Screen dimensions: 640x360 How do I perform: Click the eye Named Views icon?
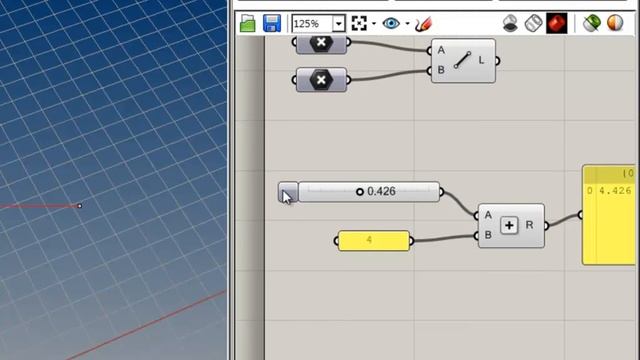(391, 24)
